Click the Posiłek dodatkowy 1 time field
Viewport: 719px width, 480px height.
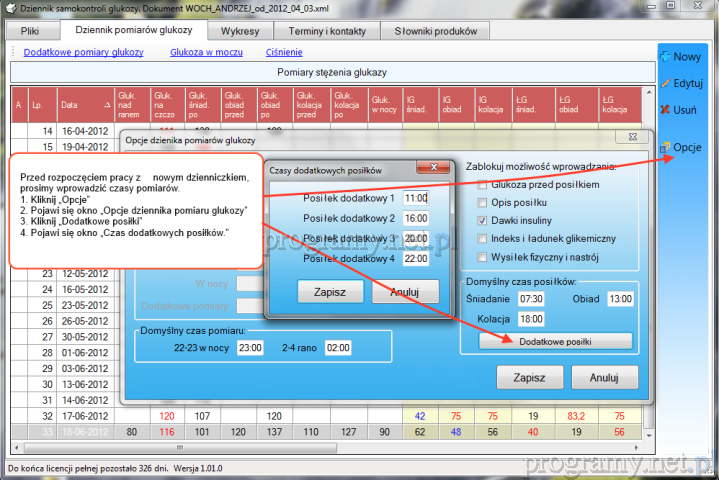(416, 198)
